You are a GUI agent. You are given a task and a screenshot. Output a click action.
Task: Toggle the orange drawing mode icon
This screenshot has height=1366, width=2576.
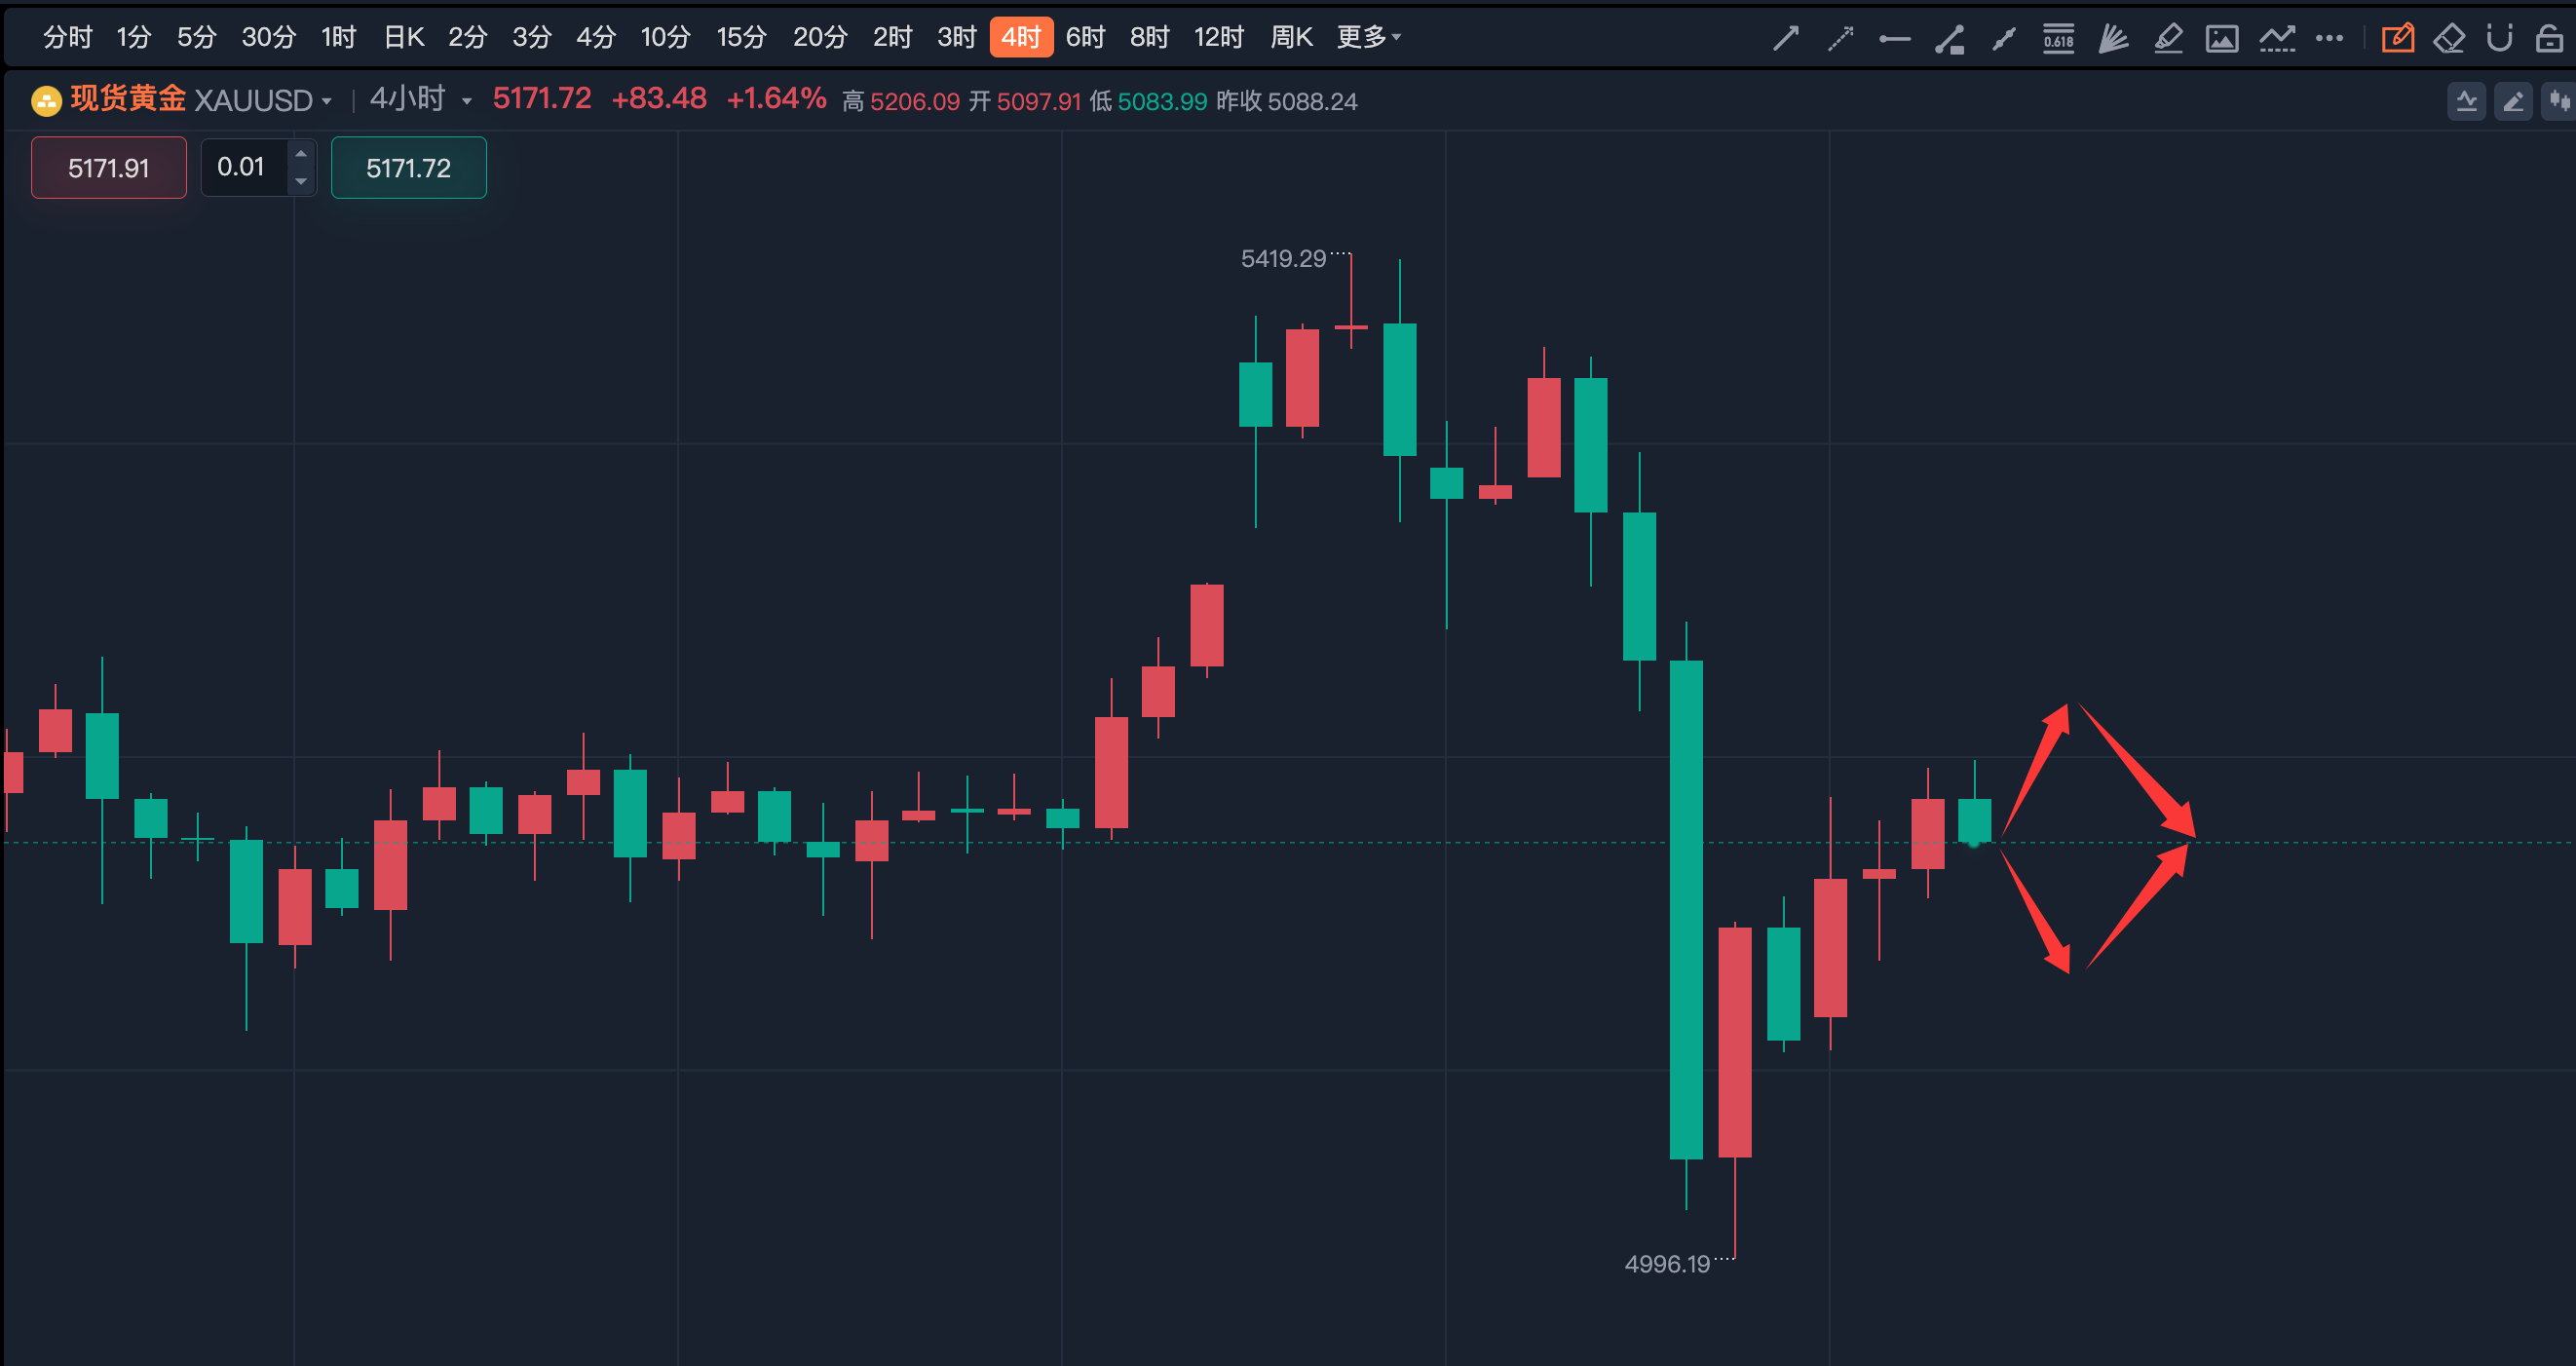[2397, 38]
